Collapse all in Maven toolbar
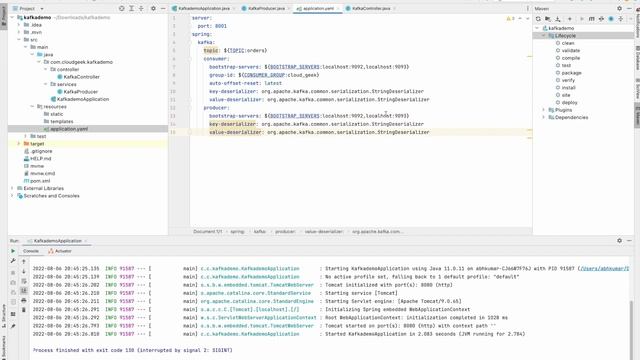Image resolution: width=640 pixels, height=360 pixels. click(x=621, y=19)
